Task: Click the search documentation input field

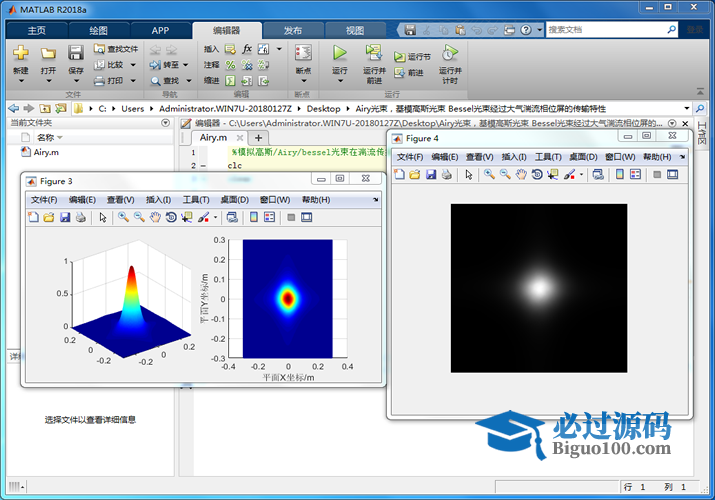Action: point(606,30)
